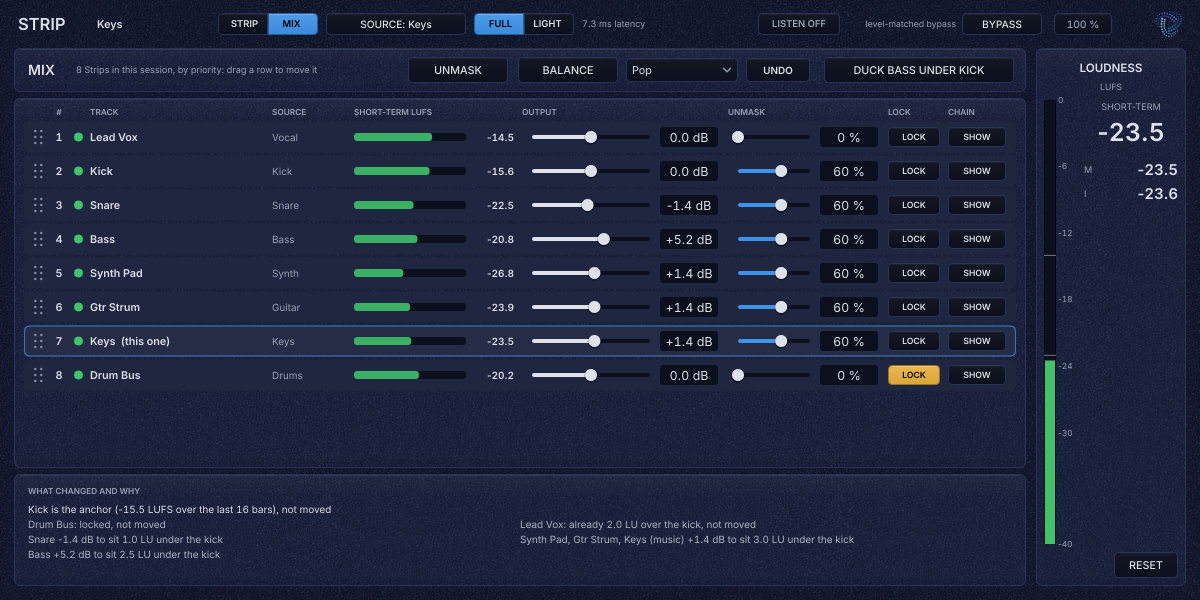Reset the loudness meter
The width and height of the screenshot is (1200, 600).
[x=1146, y=565]
